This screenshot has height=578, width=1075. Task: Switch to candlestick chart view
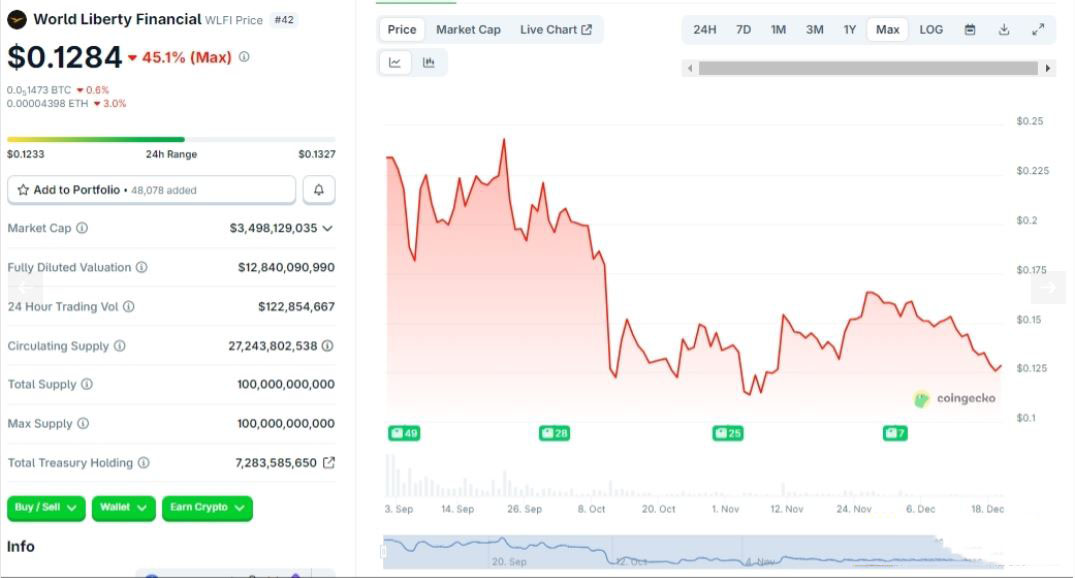tap(429, 63)
